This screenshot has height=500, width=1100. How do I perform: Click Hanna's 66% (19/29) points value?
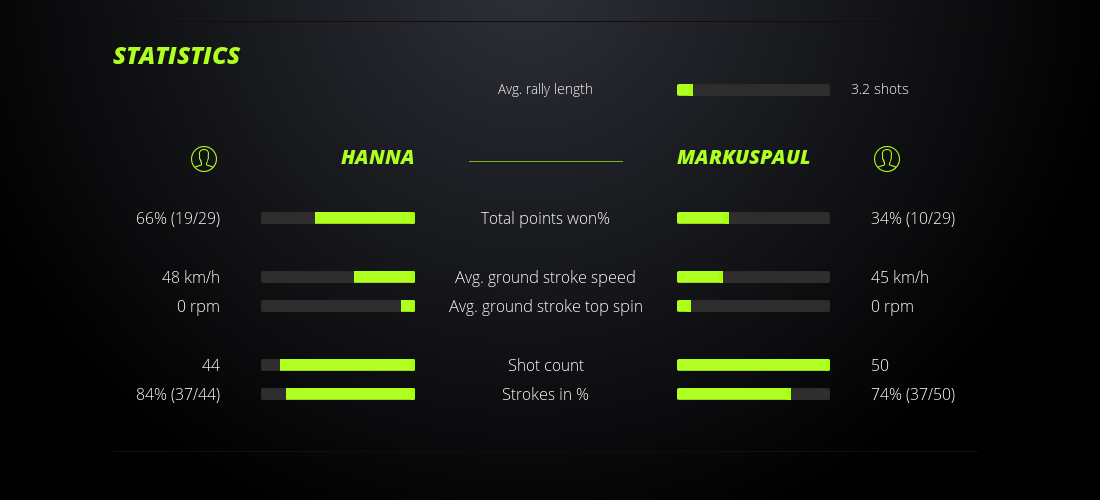tap(178, 218)
